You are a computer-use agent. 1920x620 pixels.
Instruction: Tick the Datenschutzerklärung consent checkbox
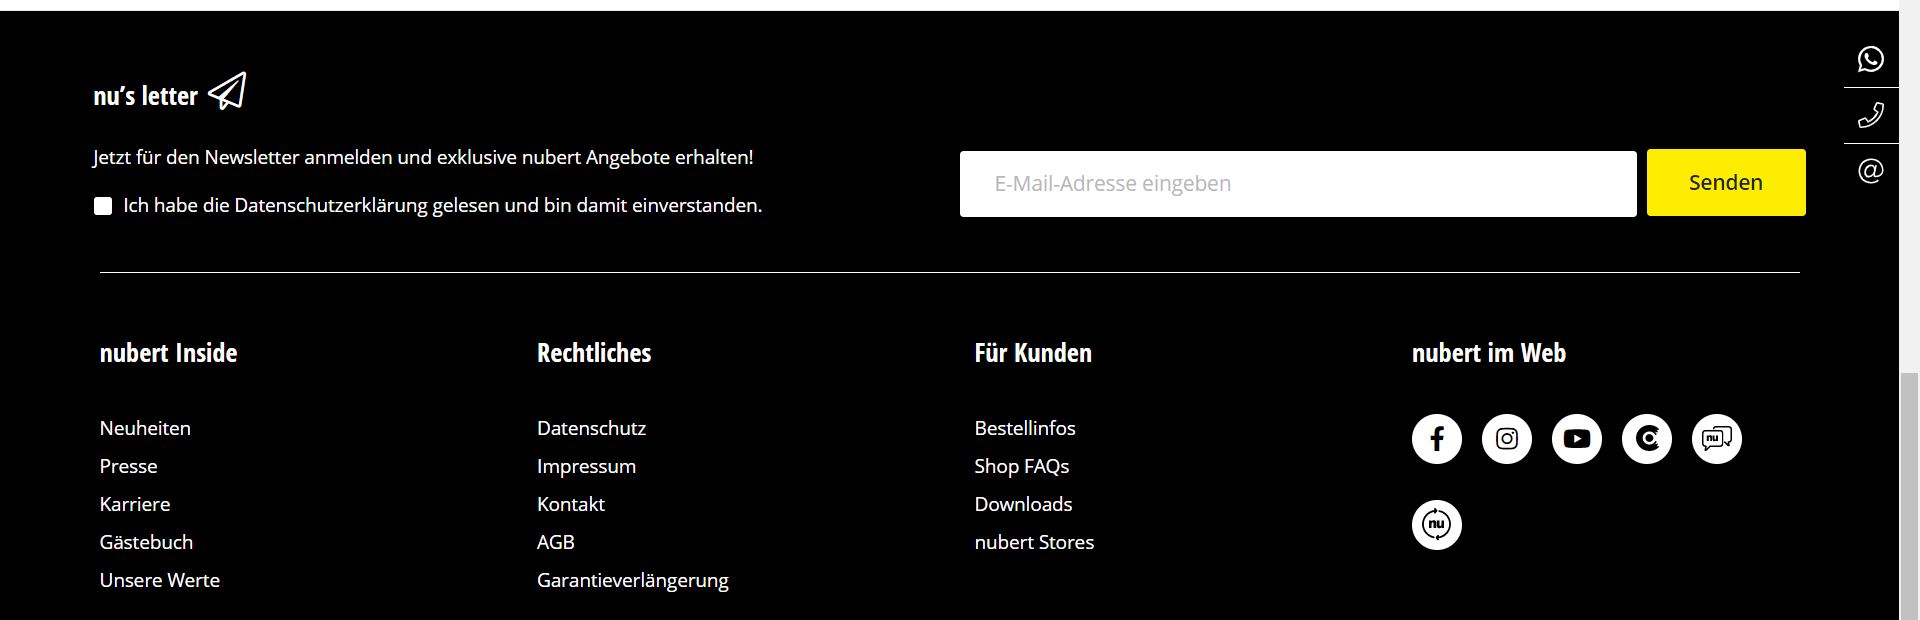point(103,206)
